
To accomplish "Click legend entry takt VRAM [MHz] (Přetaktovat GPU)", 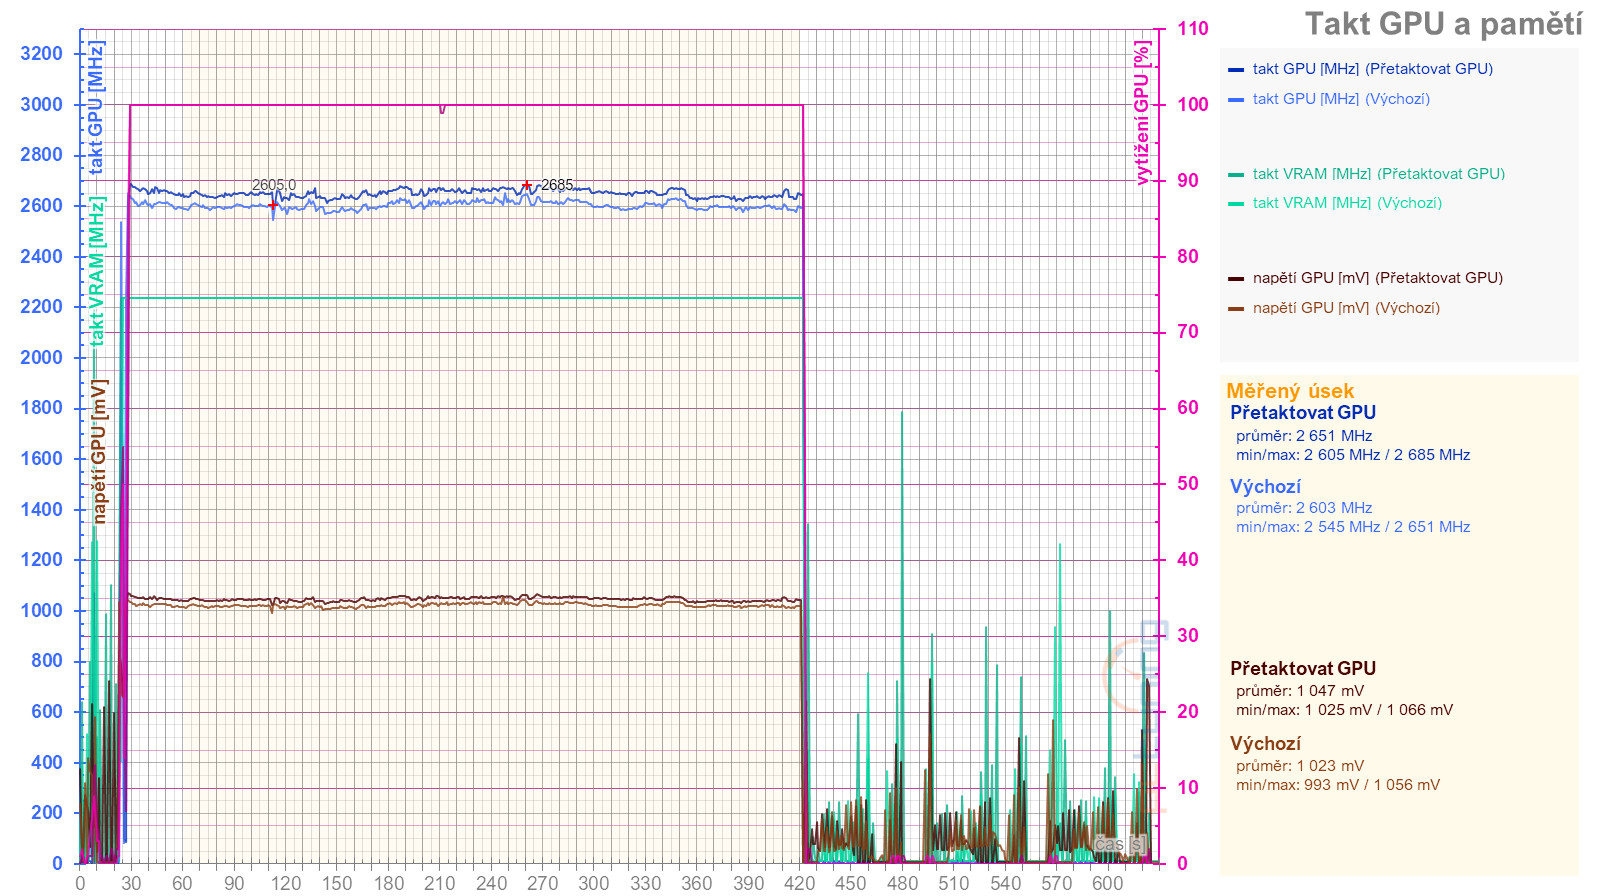I will pos(1378,174).
